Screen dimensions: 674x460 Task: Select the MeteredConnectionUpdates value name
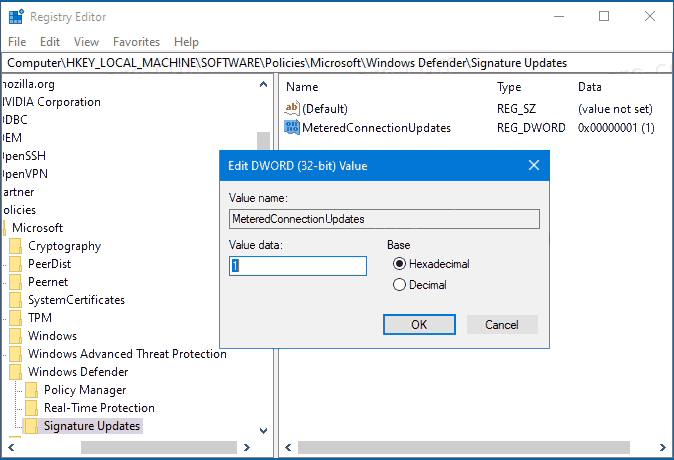377,128
